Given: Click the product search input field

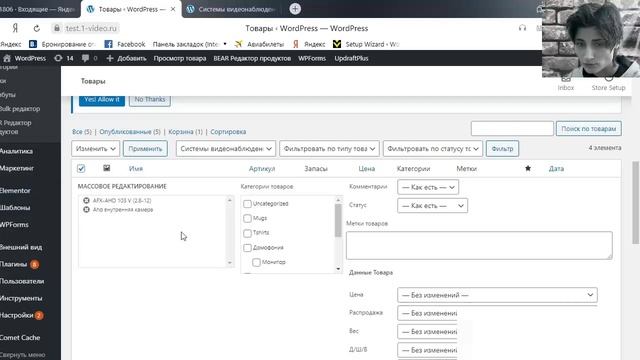Looking at the screenshot, I should 512,129.
